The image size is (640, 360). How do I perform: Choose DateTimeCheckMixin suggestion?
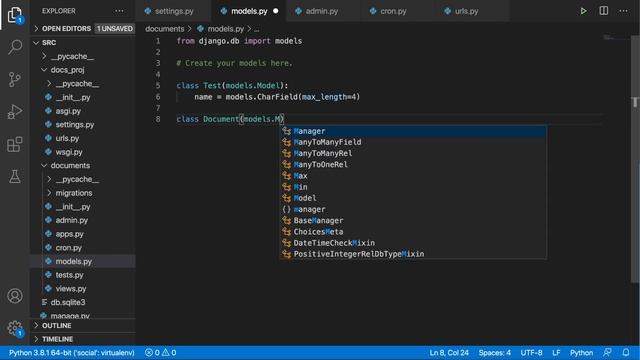tap(413, 242)
